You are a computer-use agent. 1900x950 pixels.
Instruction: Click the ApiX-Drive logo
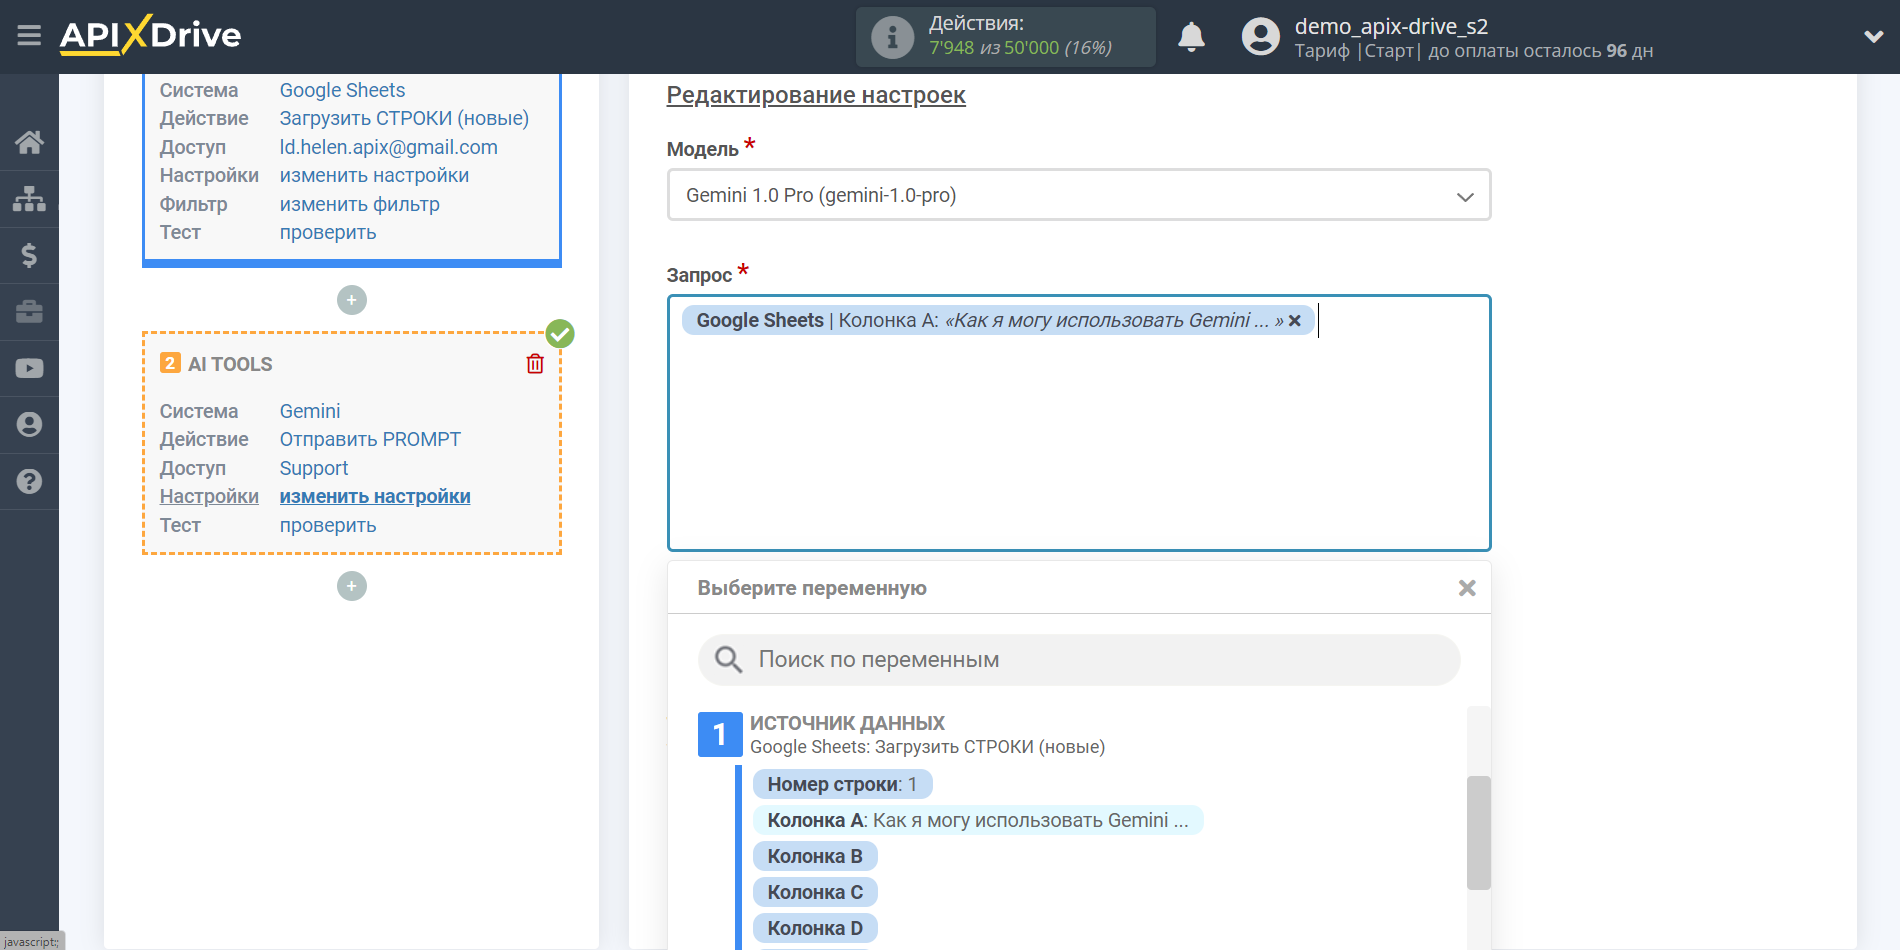pyautogui.click(x=150, y=35)
